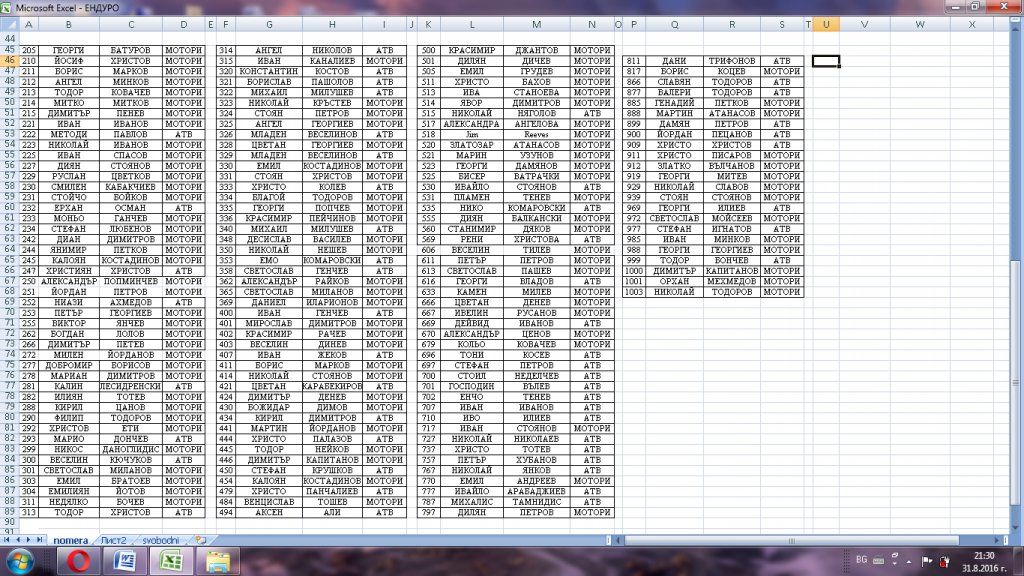The height and width of the screenshot is (576, 1024).
Task: Select the cell with ИЛАРИОНОВ
Action: pyautogui.click(x=332, y=302)
